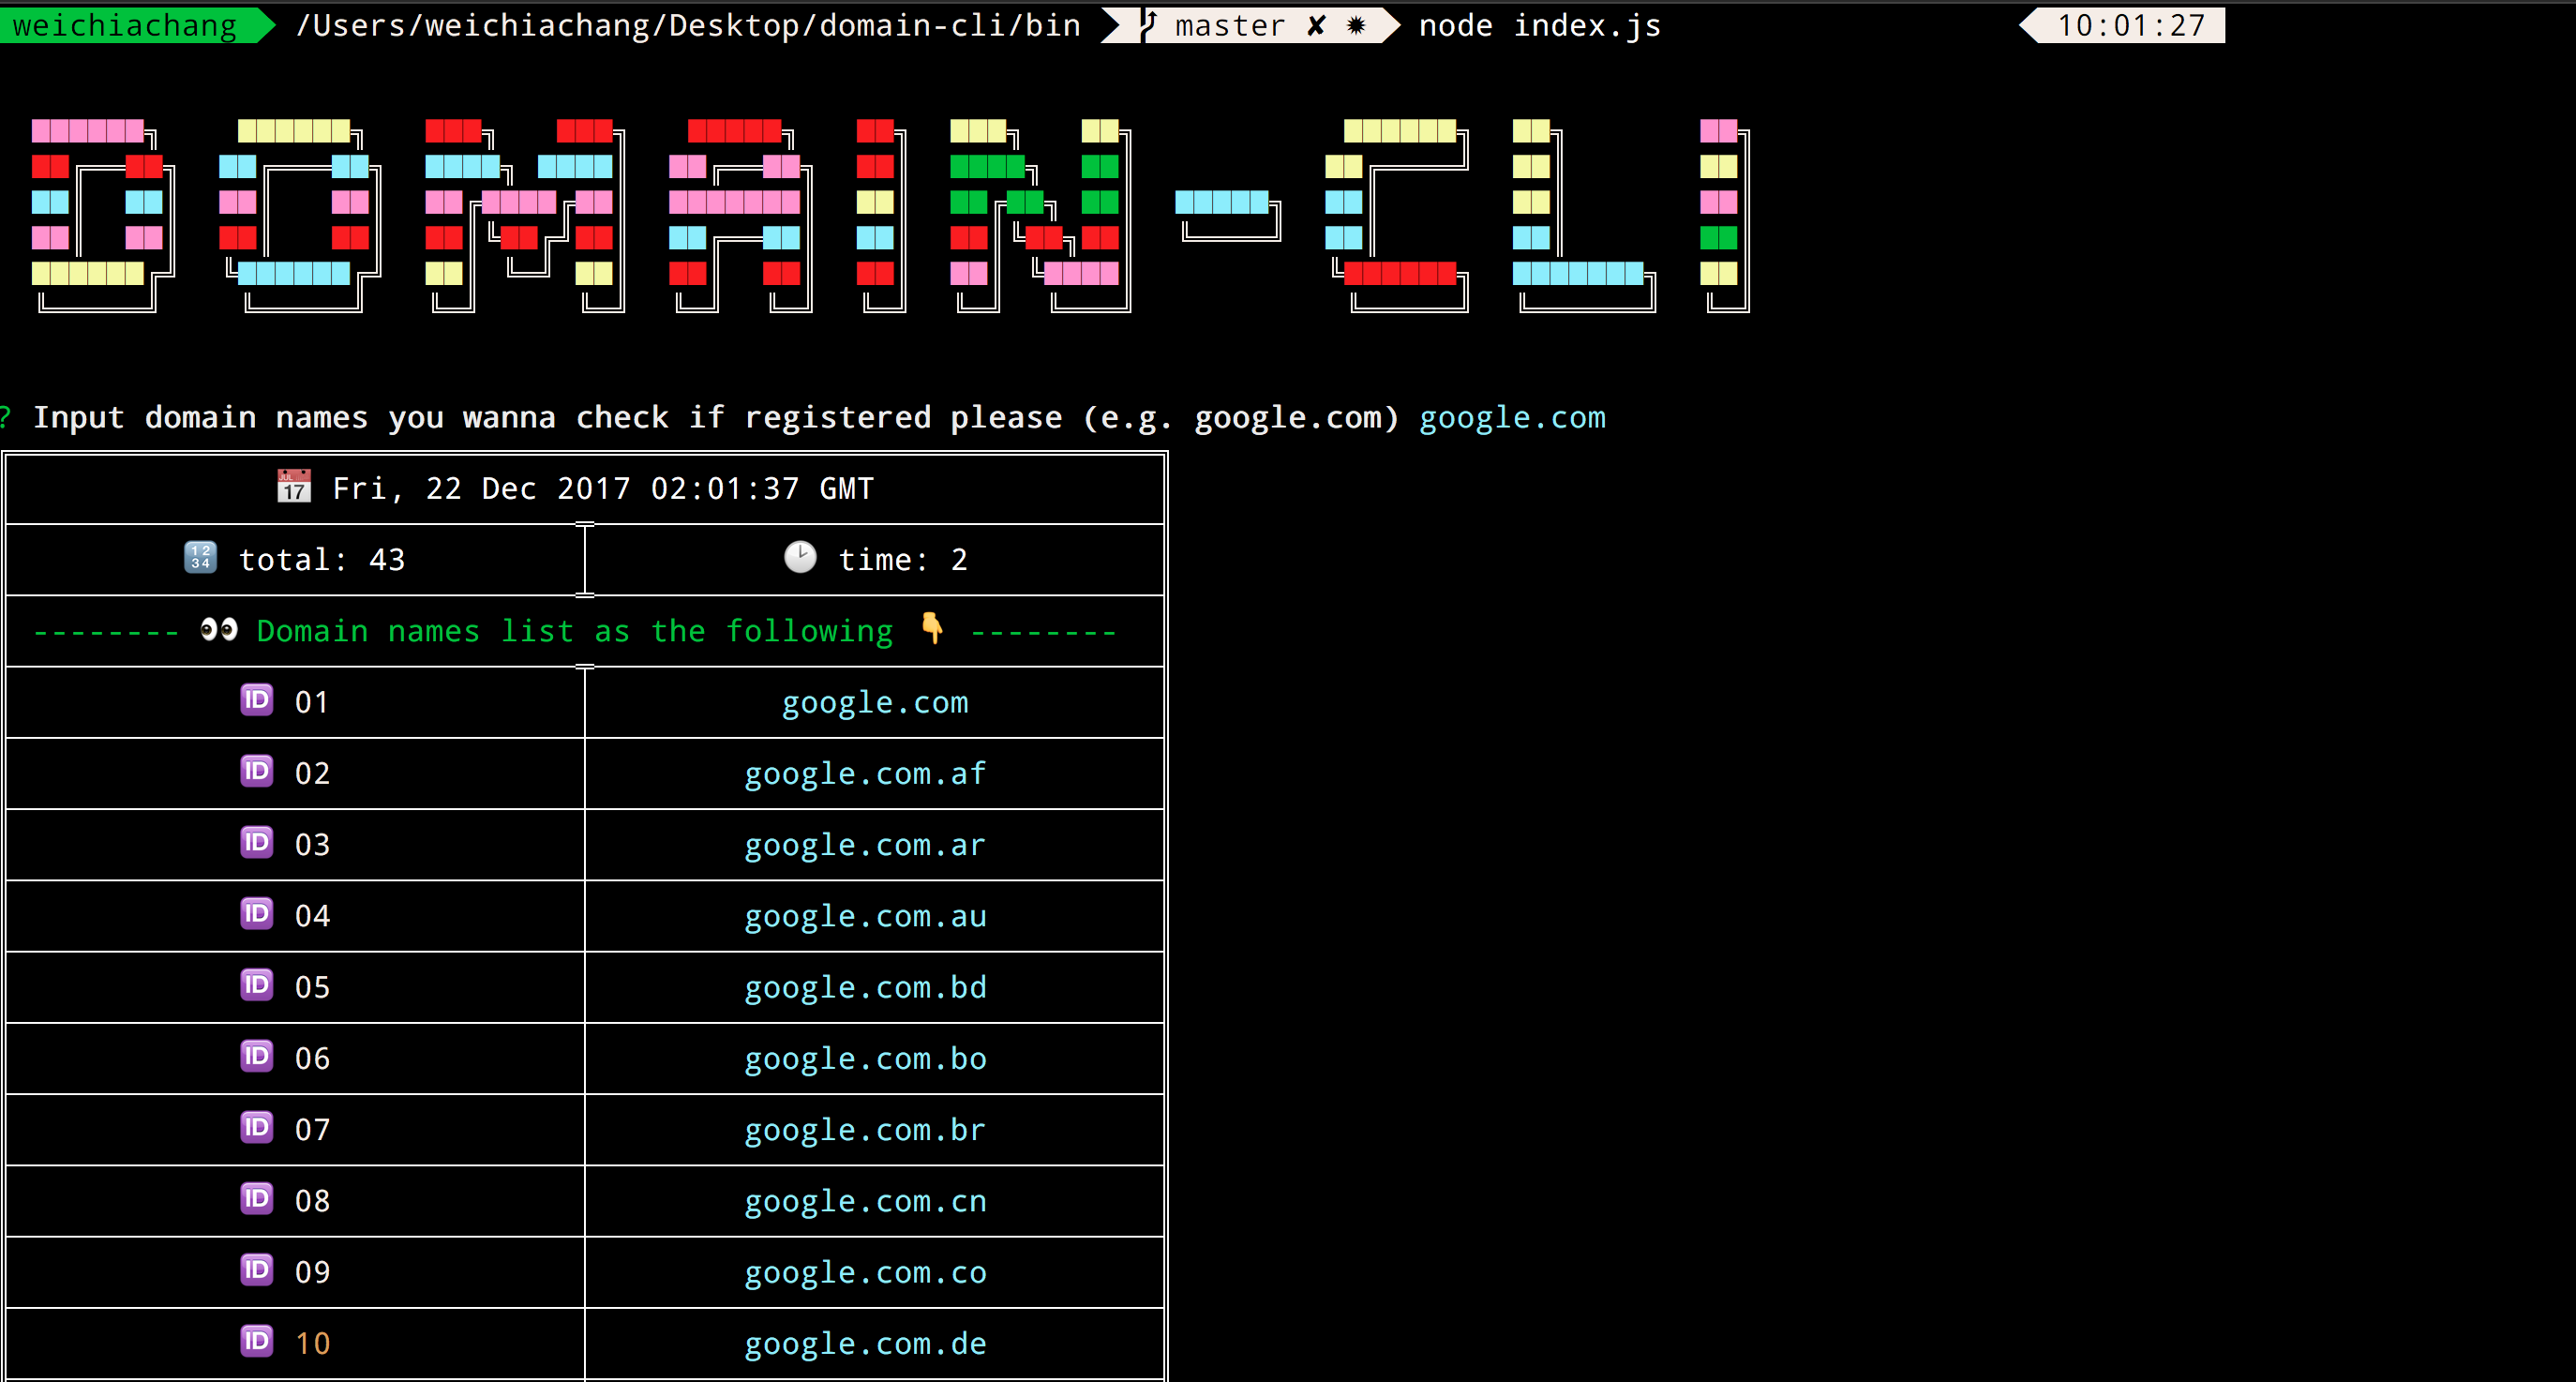
Task: Click the clock emoji next to time
Action: (800, 557)
